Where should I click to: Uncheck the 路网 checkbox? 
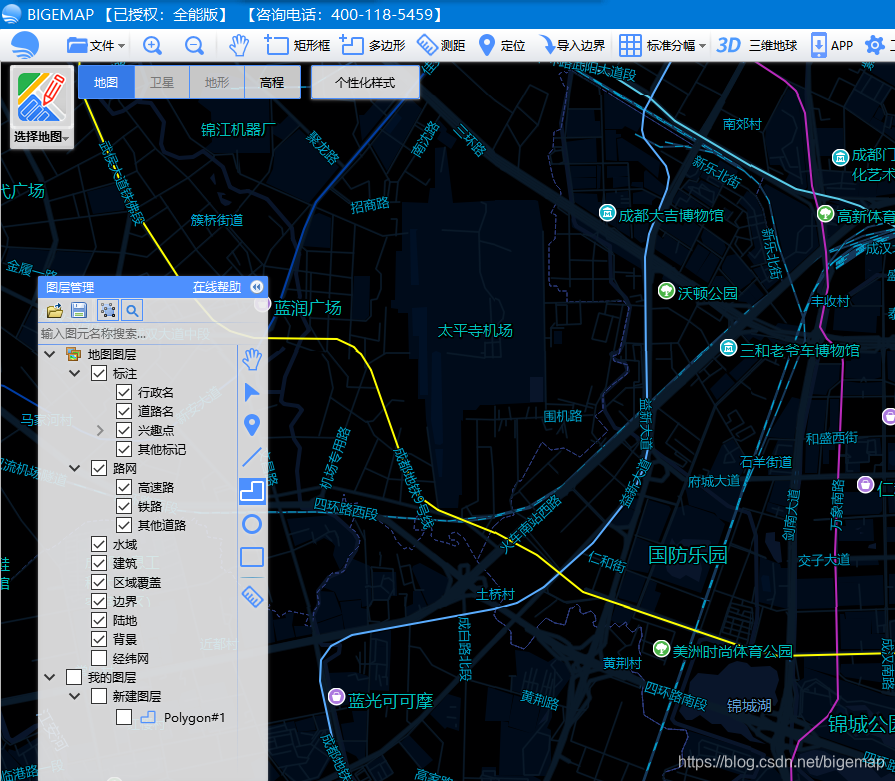pos(99,468)
